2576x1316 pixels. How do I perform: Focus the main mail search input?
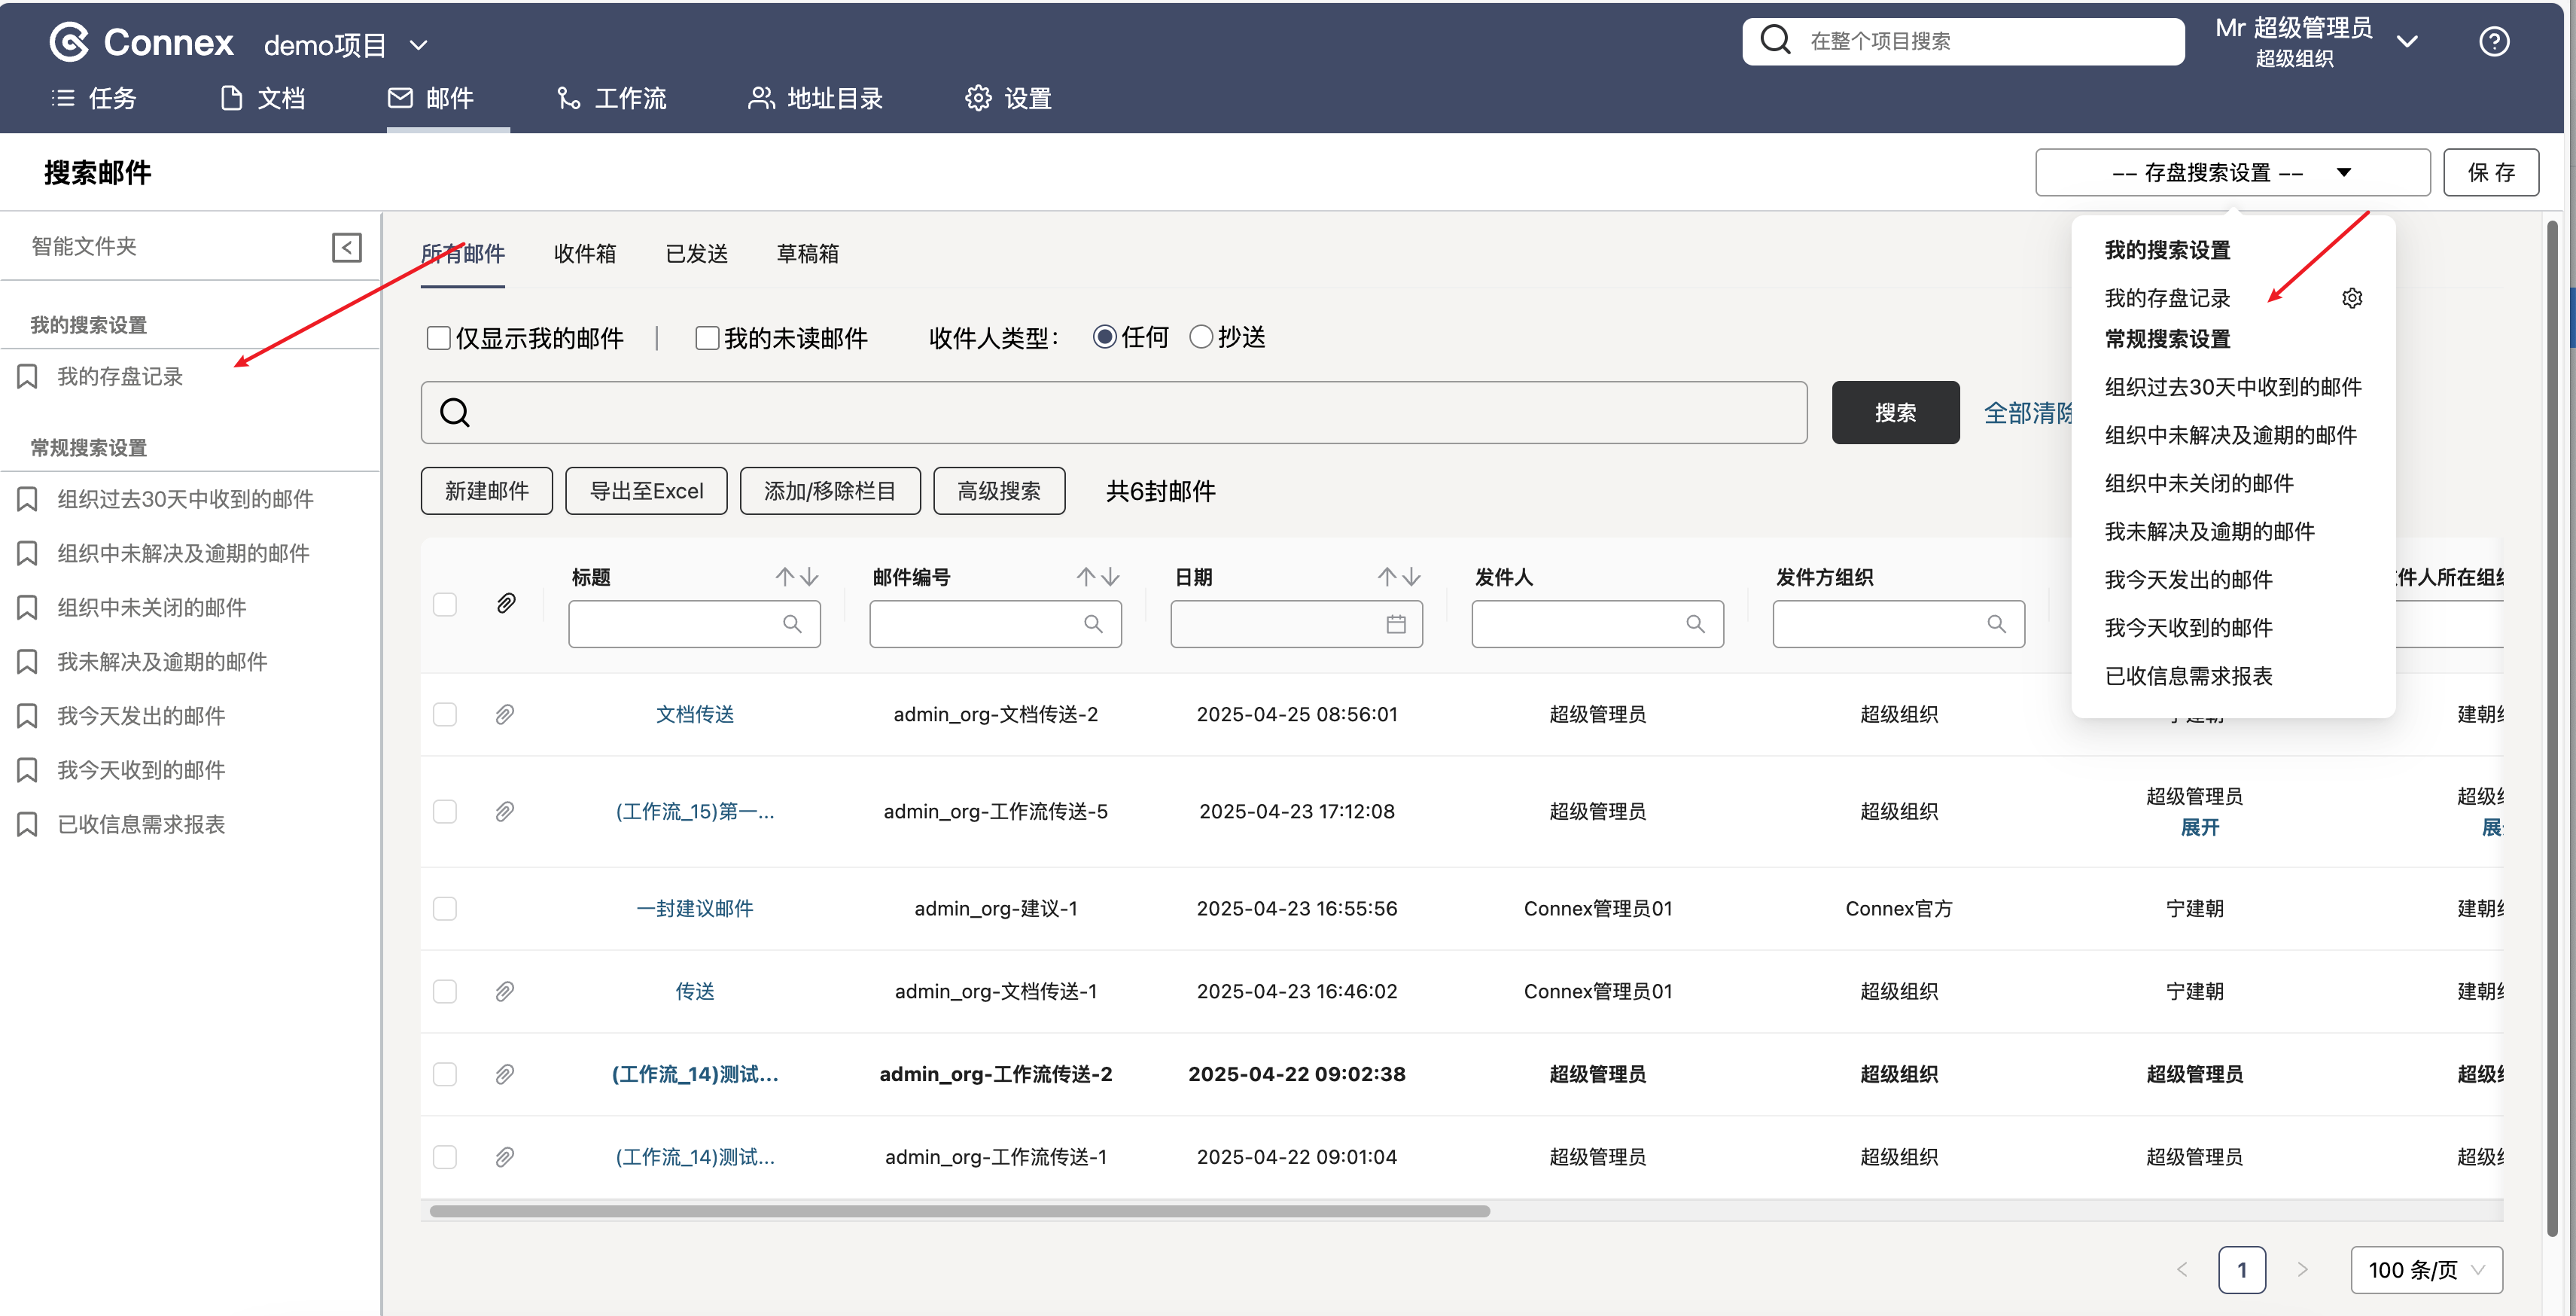(x=1113, y=412)
